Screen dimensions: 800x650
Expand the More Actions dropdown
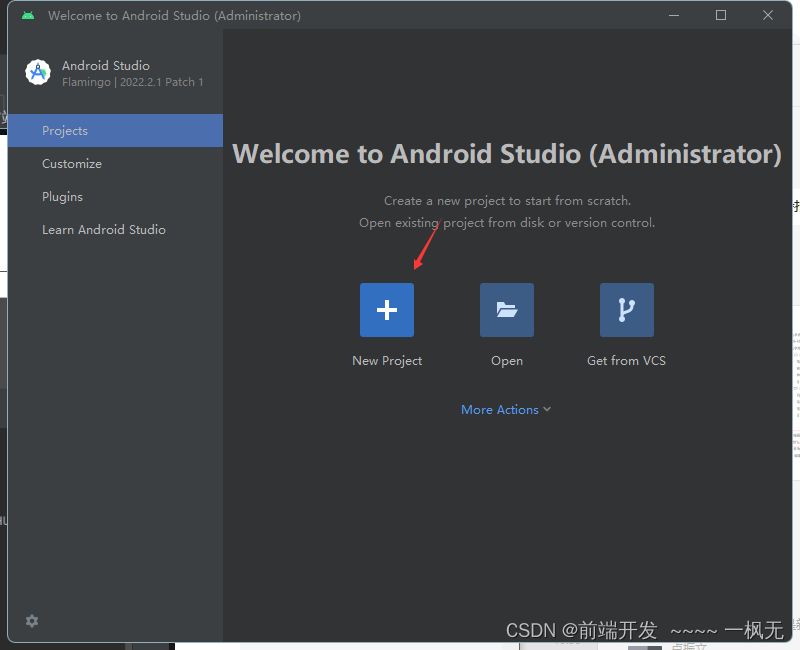pos(506,410)
